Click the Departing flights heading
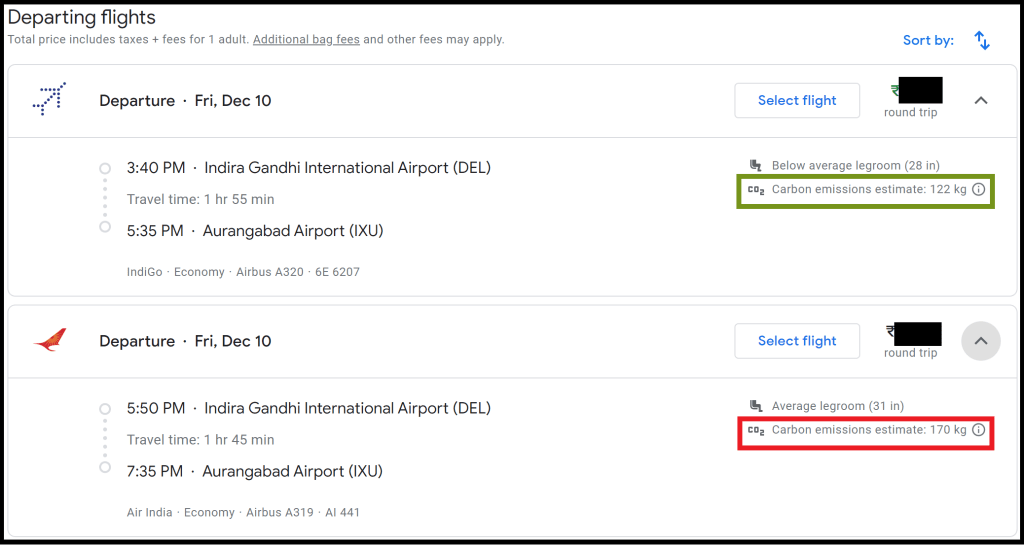 click(x=82, y=18)
